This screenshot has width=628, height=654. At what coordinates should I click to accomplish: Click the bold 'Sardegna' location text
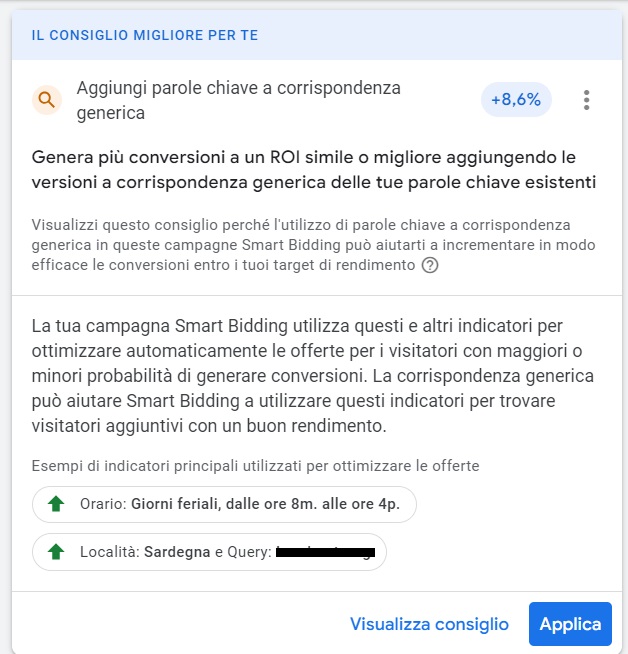click(x=177, y=551)
